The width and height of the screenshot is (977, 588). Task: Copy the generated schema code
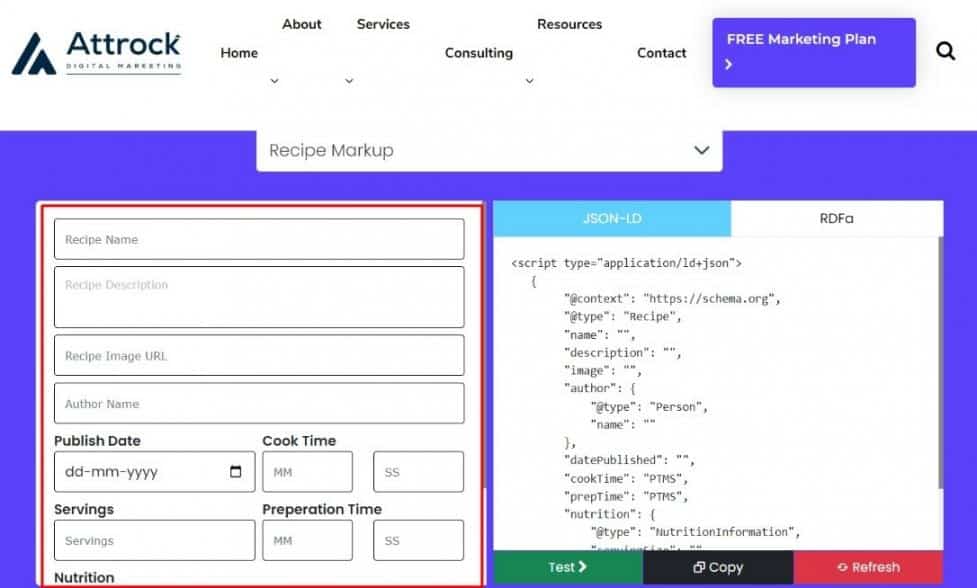[x=718, y=567]
